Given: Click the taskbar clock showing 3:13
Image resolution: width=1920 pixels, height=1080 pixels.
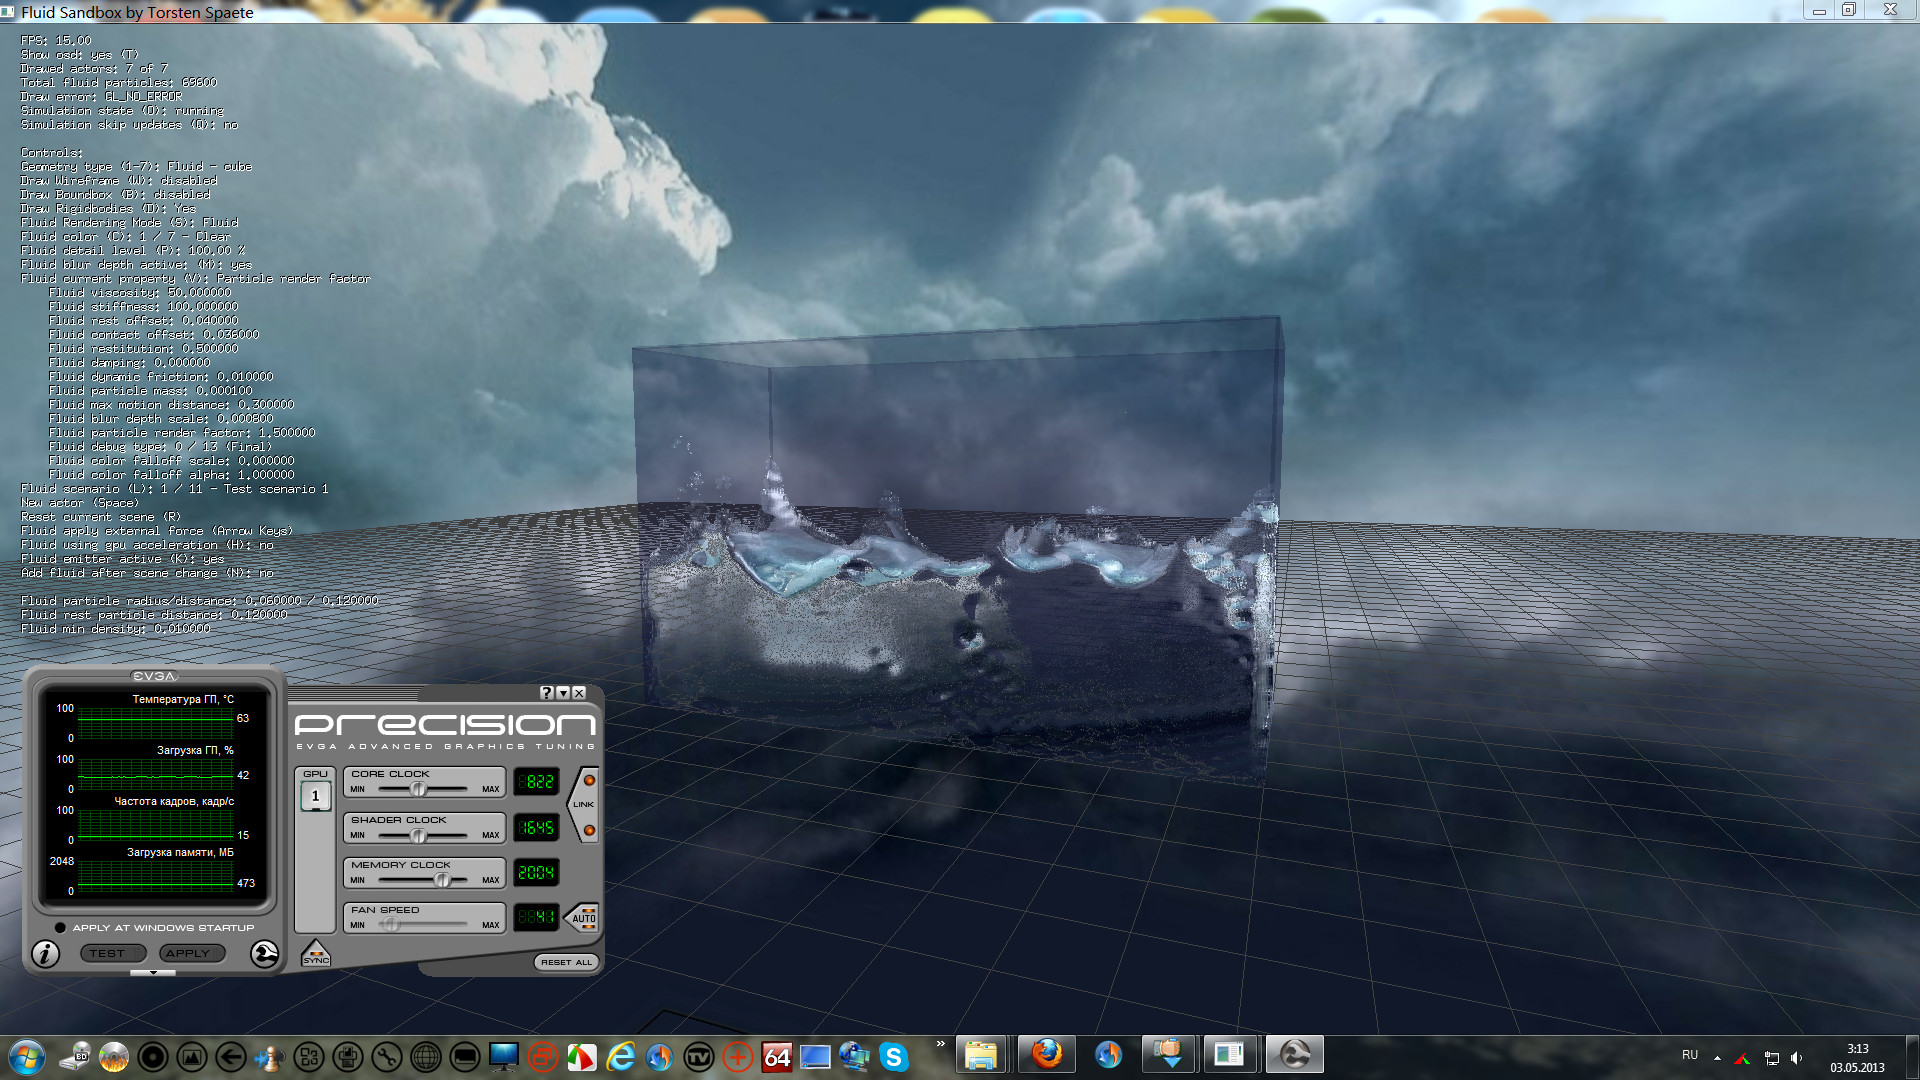Looking at the screenshot, I should (x=1857, y=1058).
